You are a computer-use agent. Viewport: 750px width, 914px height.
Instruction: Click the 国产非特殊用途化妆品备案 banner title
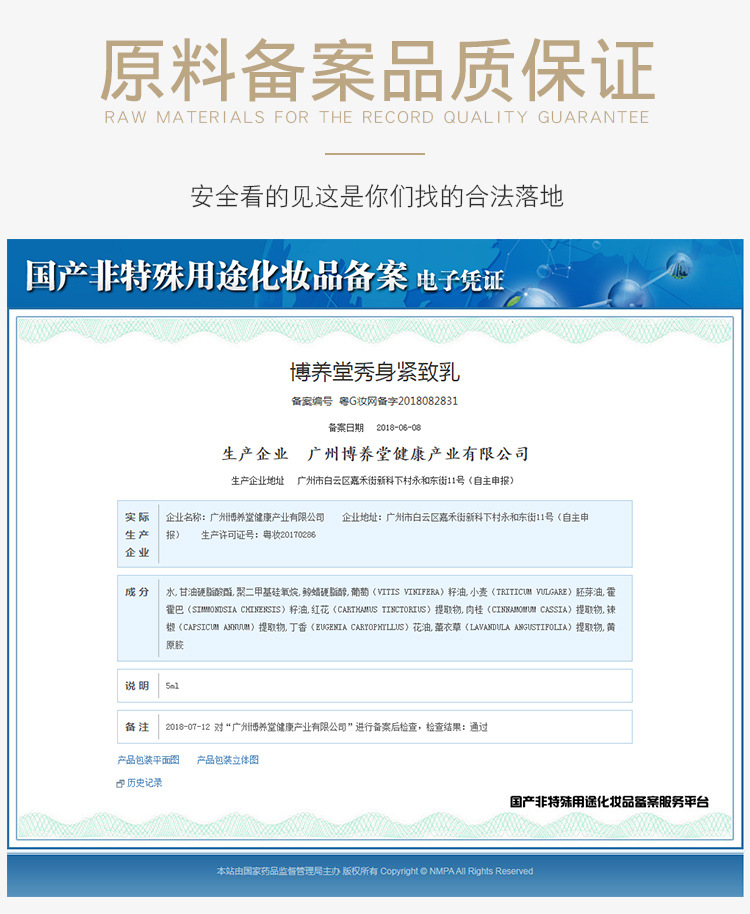click(x=216, y=275)
